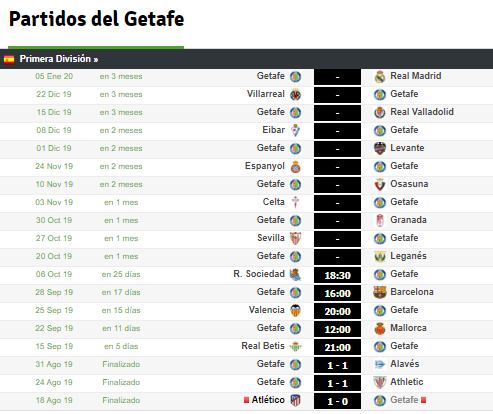Image resolution: width=493 pixels, height=414 pixels.
Task: Click the Real Valladolid crest icon
Action: click(380, 113)
